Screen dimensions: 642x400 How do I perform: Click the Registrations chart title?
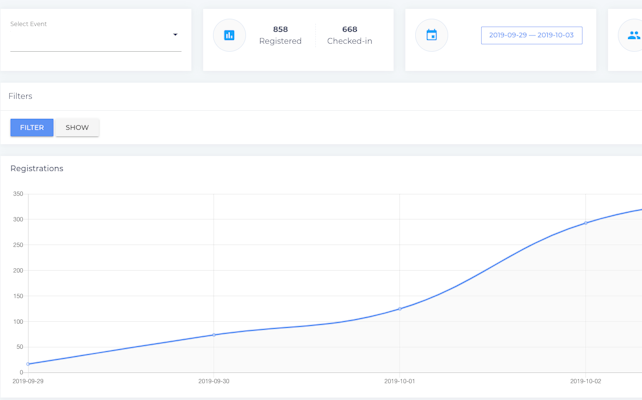coord(37,168)
